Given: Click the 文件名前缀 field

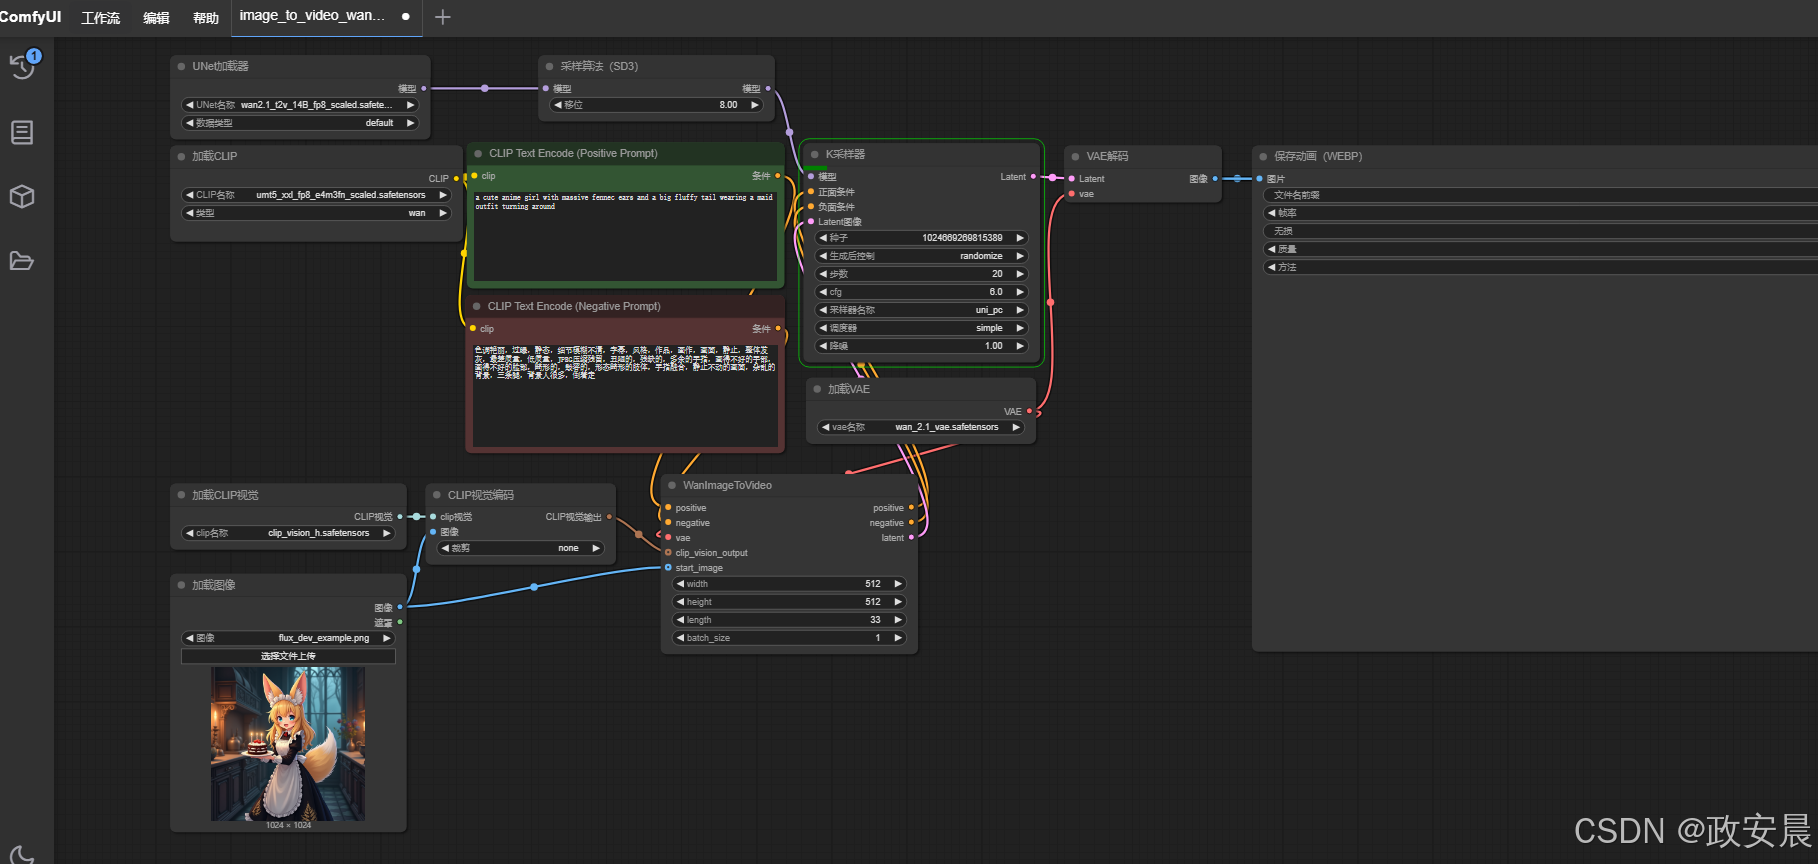Looking at the screenshot, I should pyautogui.click(x=1540, y=195).
